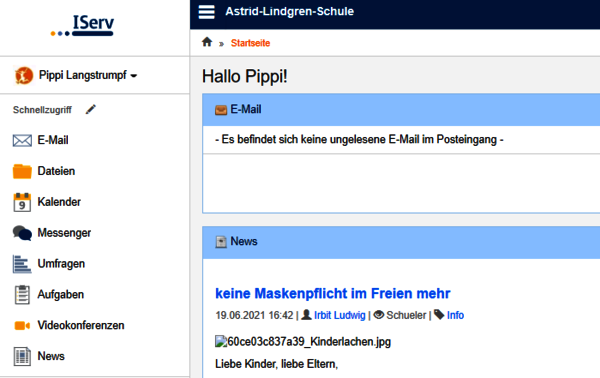Open article 'keine Maskenpflicht im Freien mehr'

point(333,293)
